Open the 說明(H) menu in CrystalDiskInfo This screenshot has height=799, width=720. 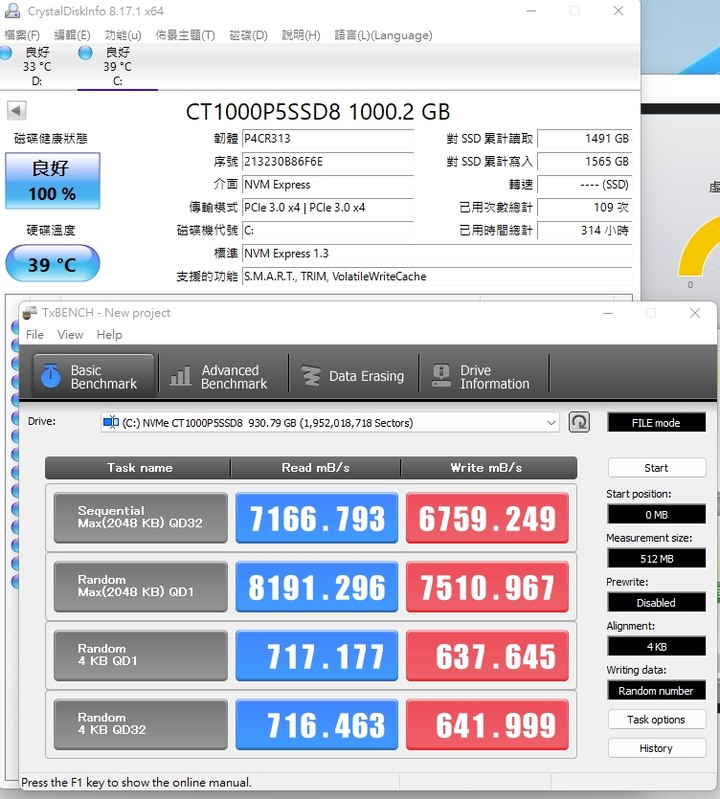[301, 35]
